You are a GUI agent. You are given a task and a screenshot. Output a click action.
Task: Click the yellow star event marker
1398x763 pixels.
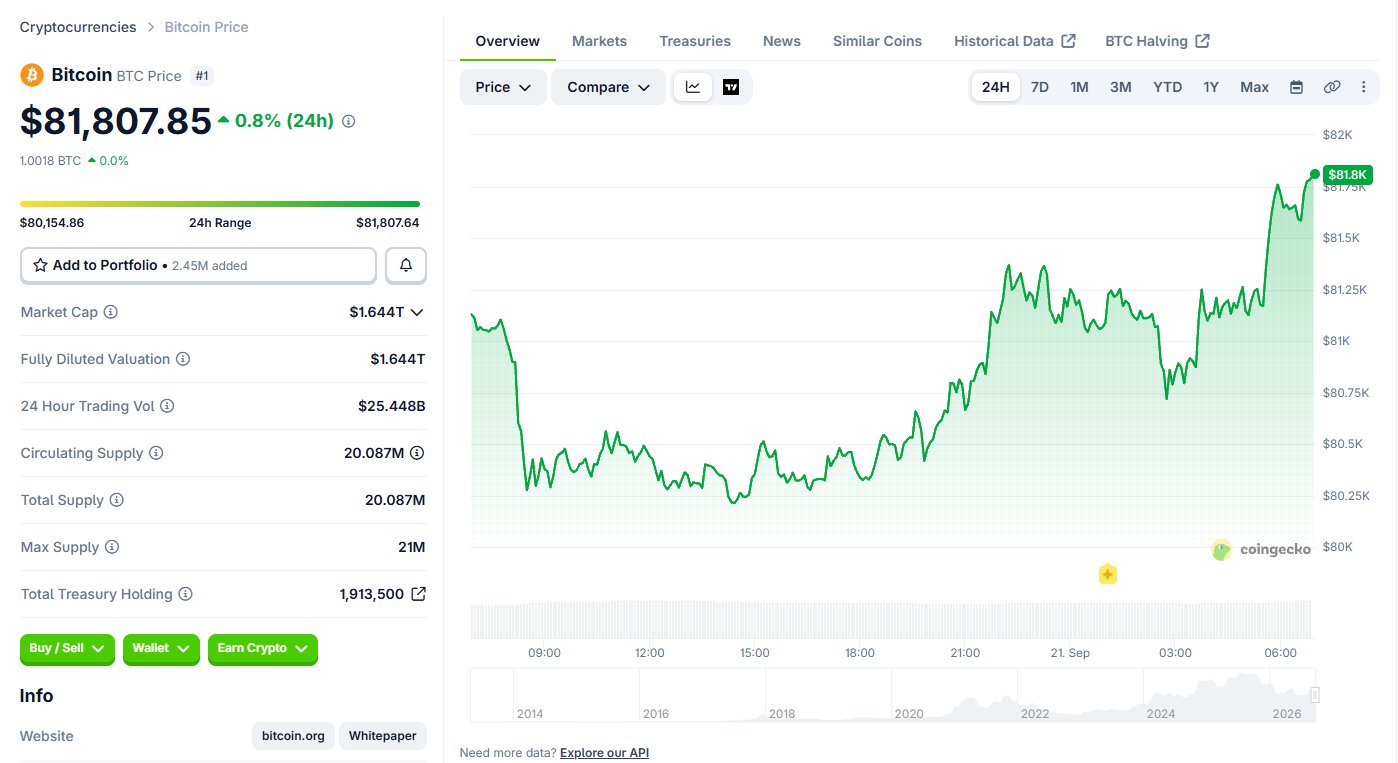(1107, 574)
